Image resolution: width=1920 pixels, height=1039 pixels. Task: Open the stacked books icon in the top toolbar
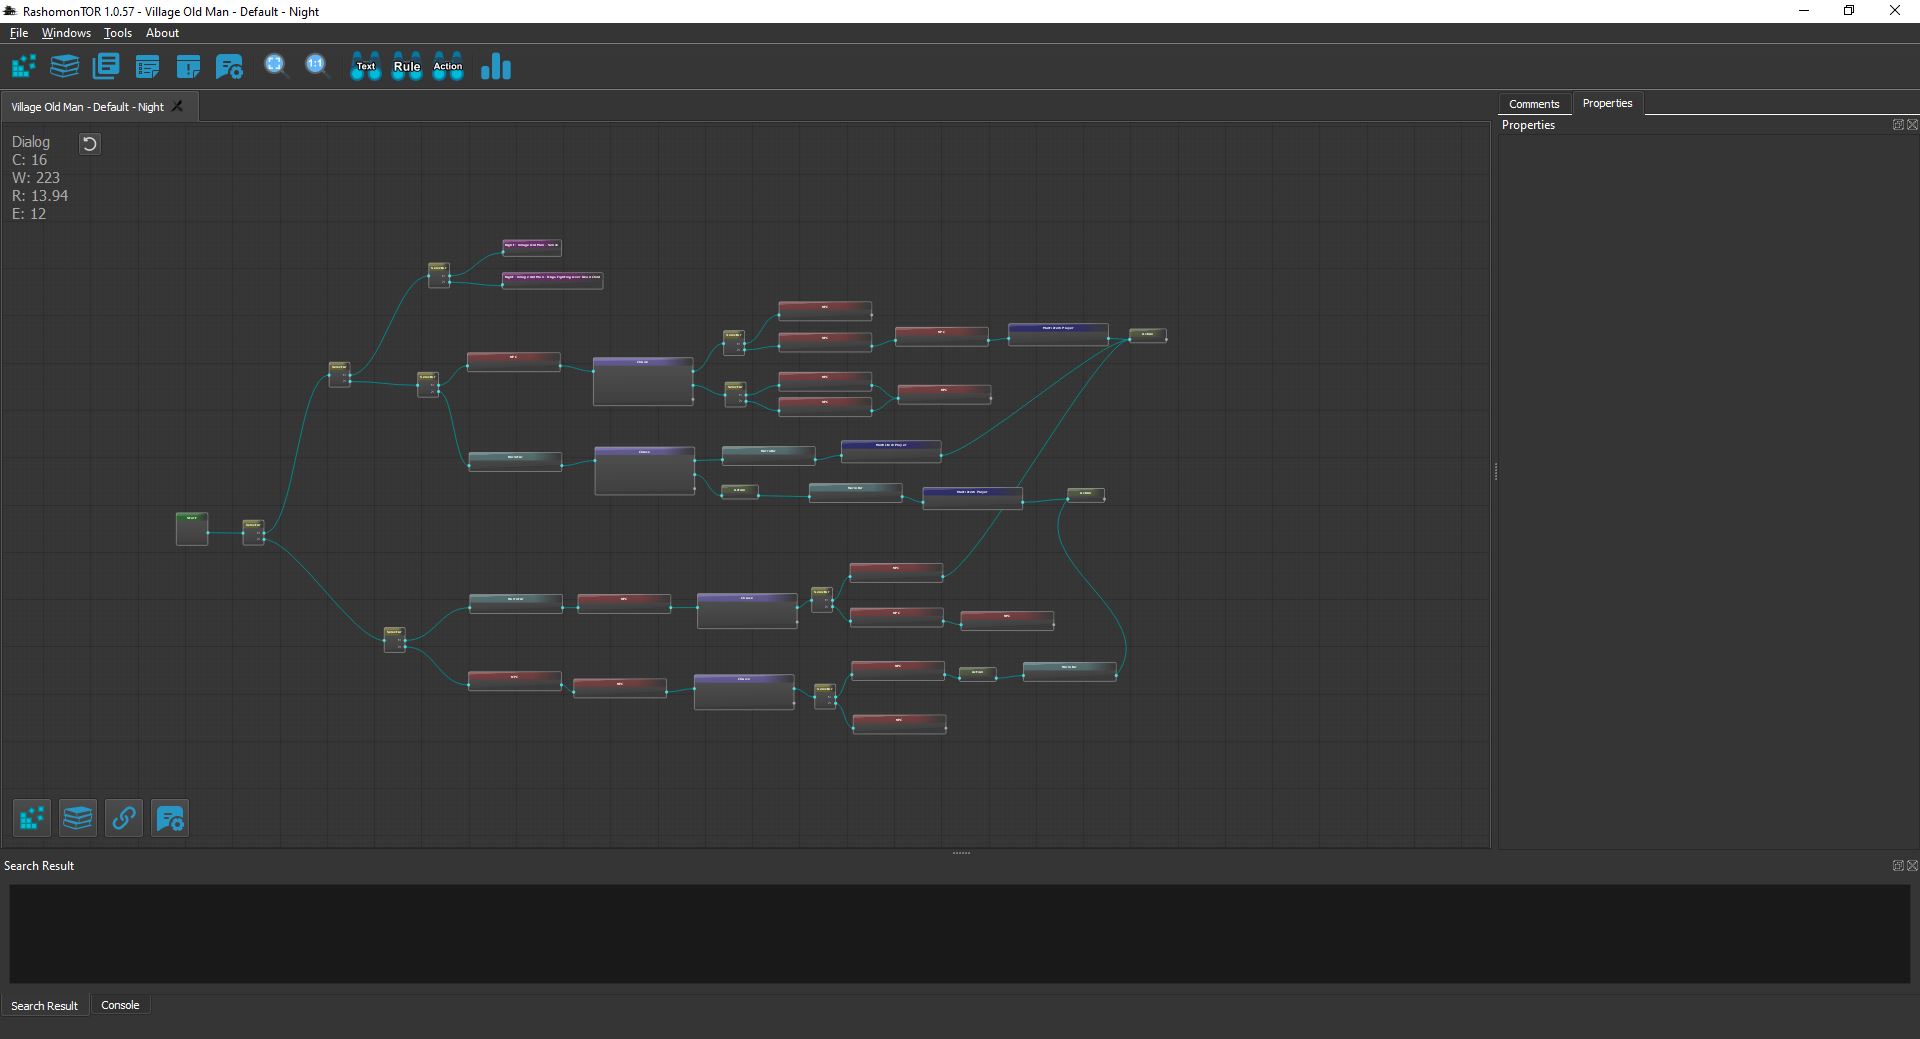[65, 67]
